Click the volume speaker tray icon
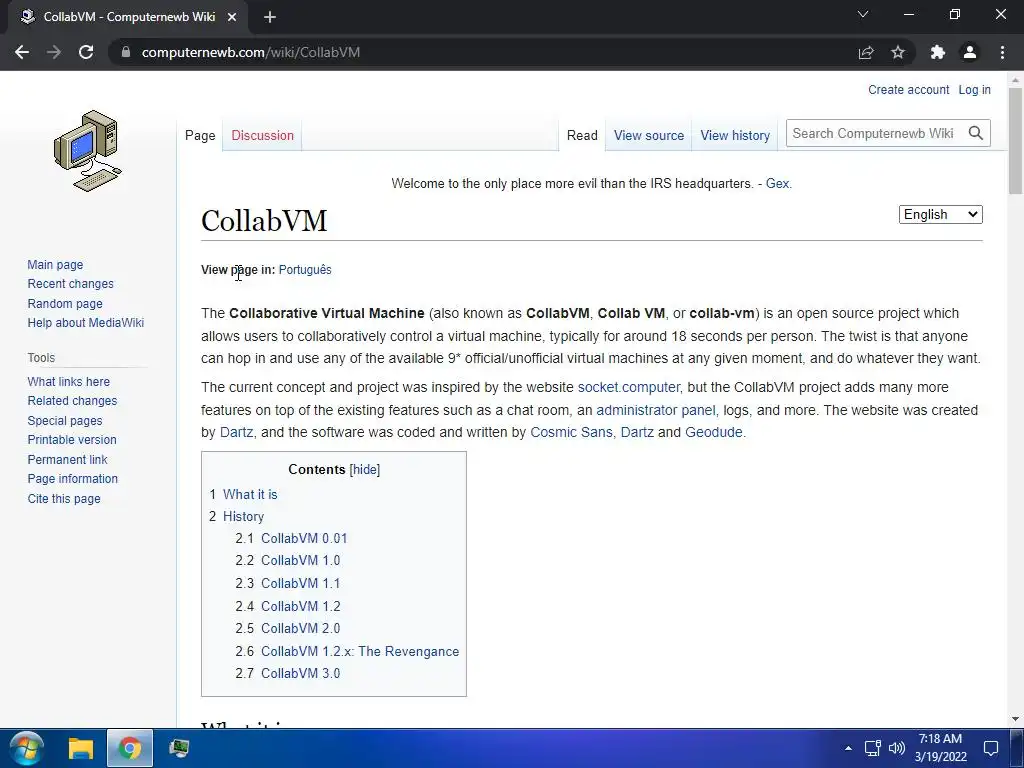The image size is (1024, 768). pyautogui.click(x=897, y=748)
